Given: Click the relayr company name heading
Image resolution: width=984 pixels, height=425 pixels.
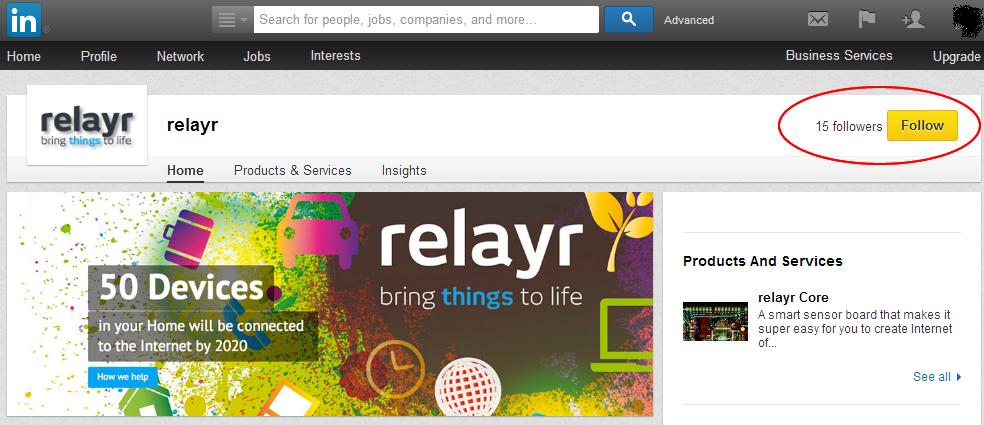Looking at the screenshot, I should pyautogui.click(x=192, y=125).
